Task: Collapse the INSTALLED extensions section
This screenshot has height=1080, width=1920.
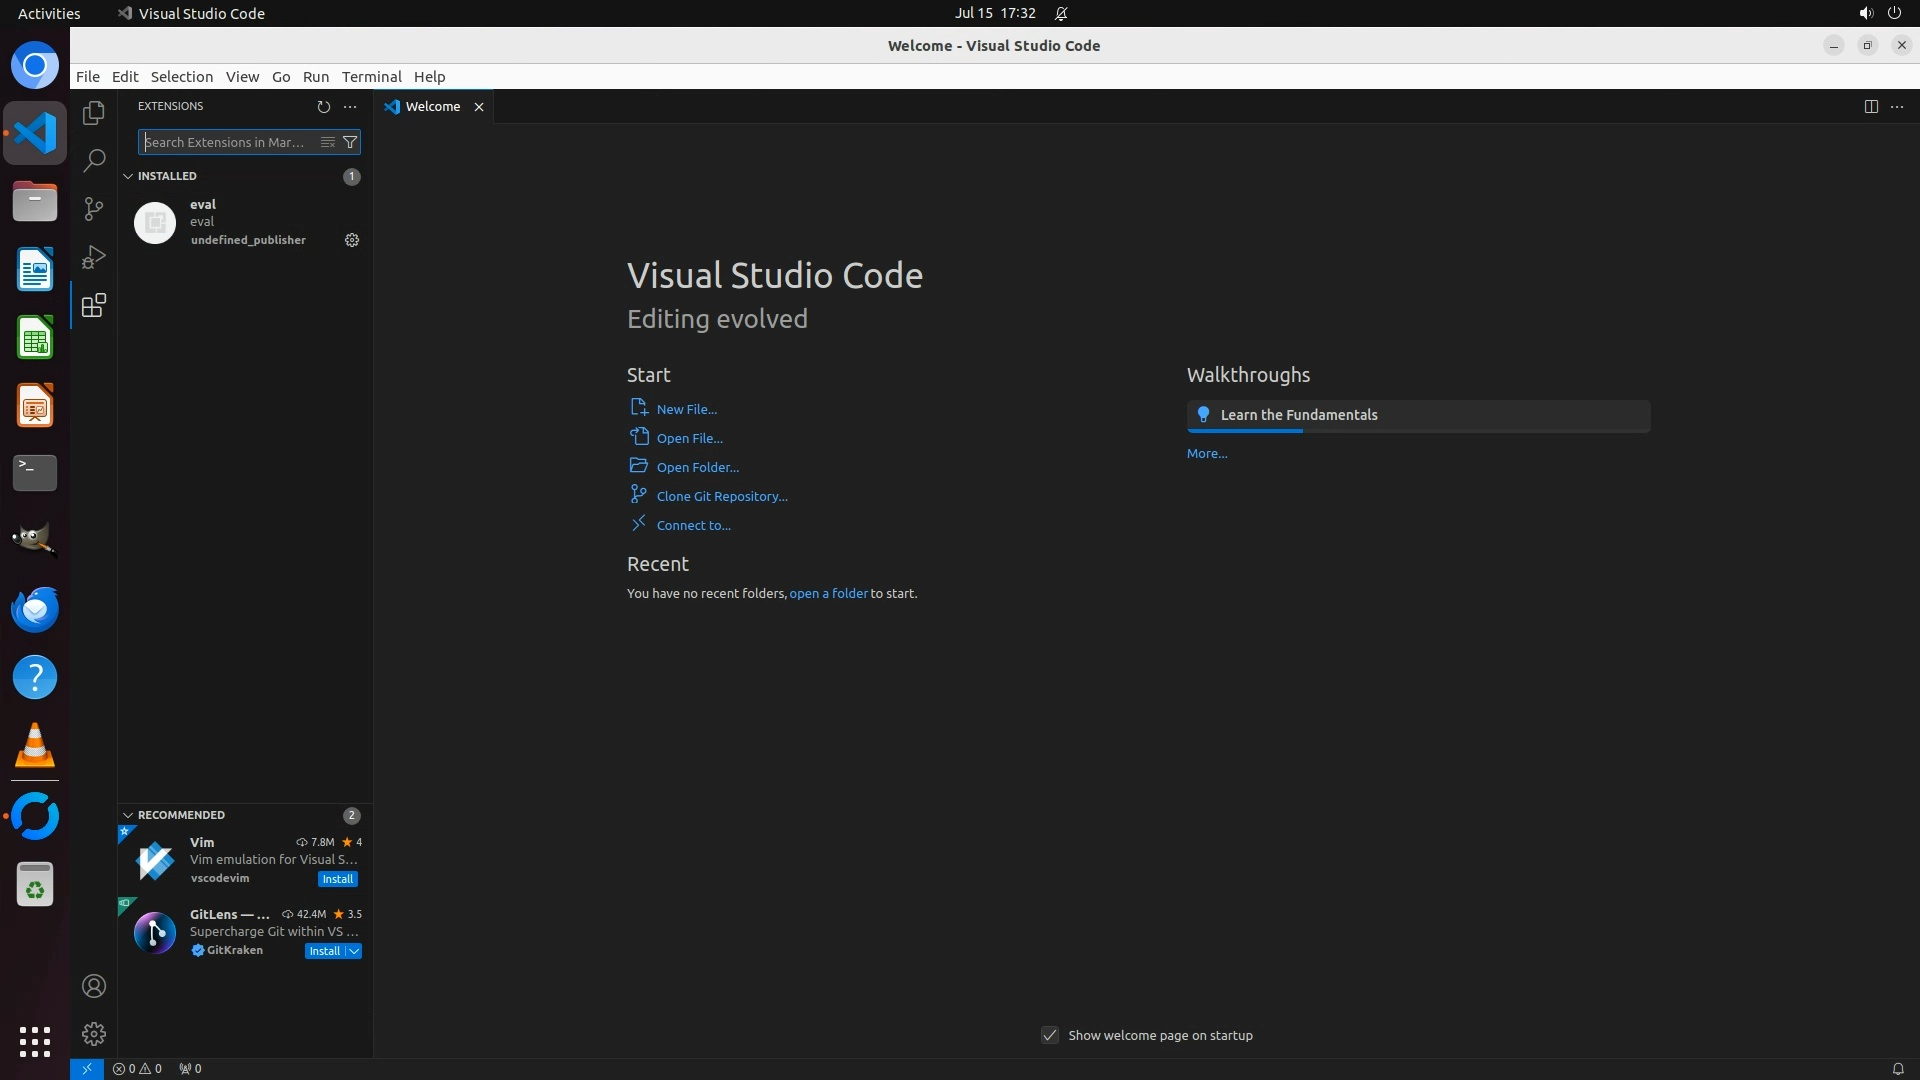Action: (x=128, y=176)
